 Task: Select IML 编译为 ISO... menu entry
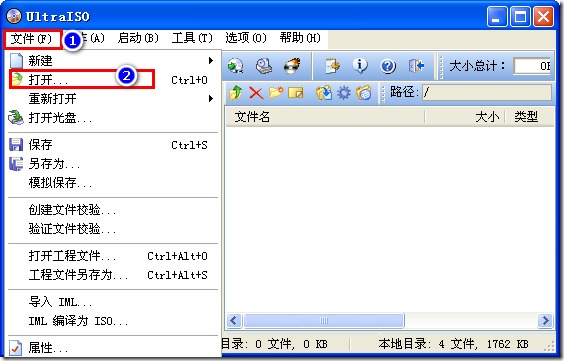click(113, 321)
